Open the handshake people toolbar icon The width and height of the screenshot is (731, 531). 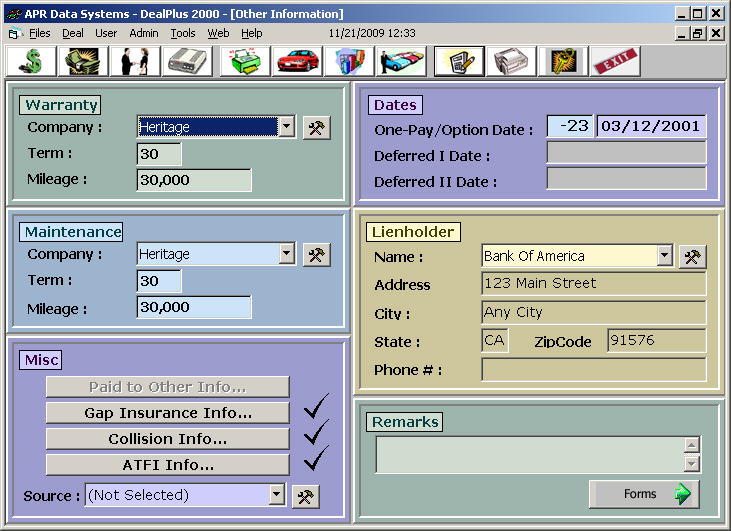coord(135,62)
